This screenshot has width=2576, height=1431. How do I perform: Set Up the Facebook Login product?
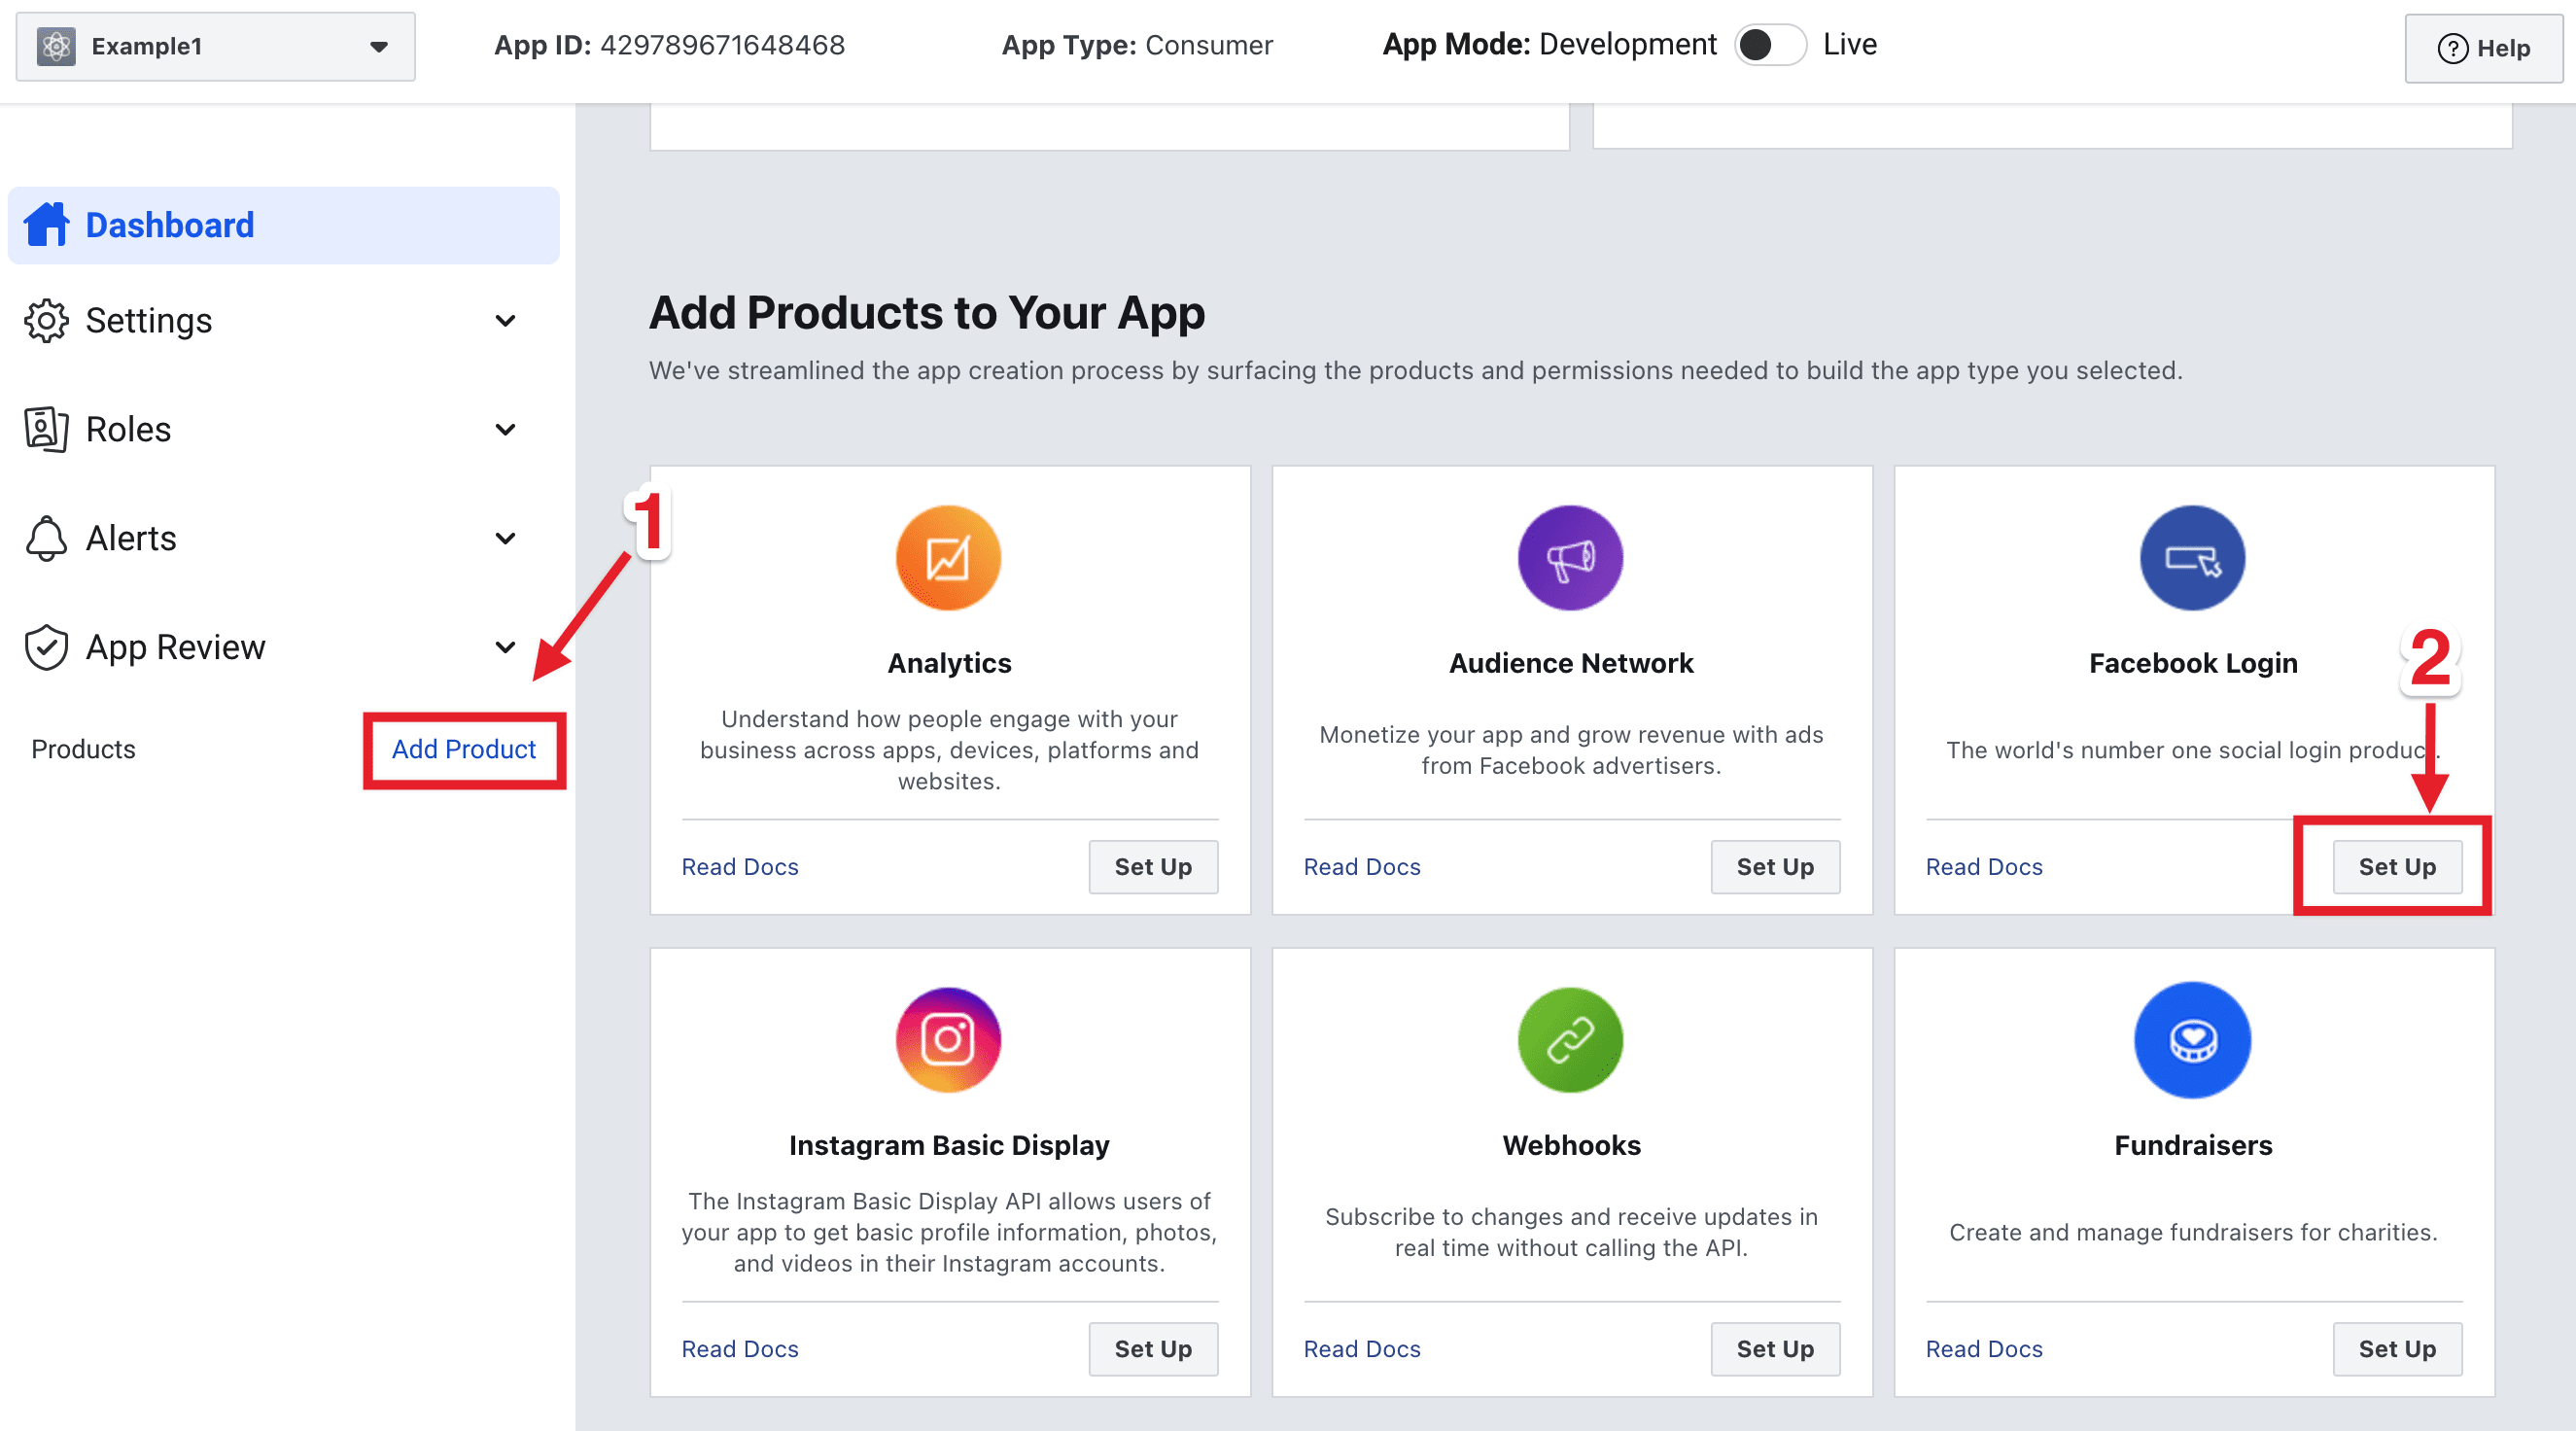point(2397,867)
